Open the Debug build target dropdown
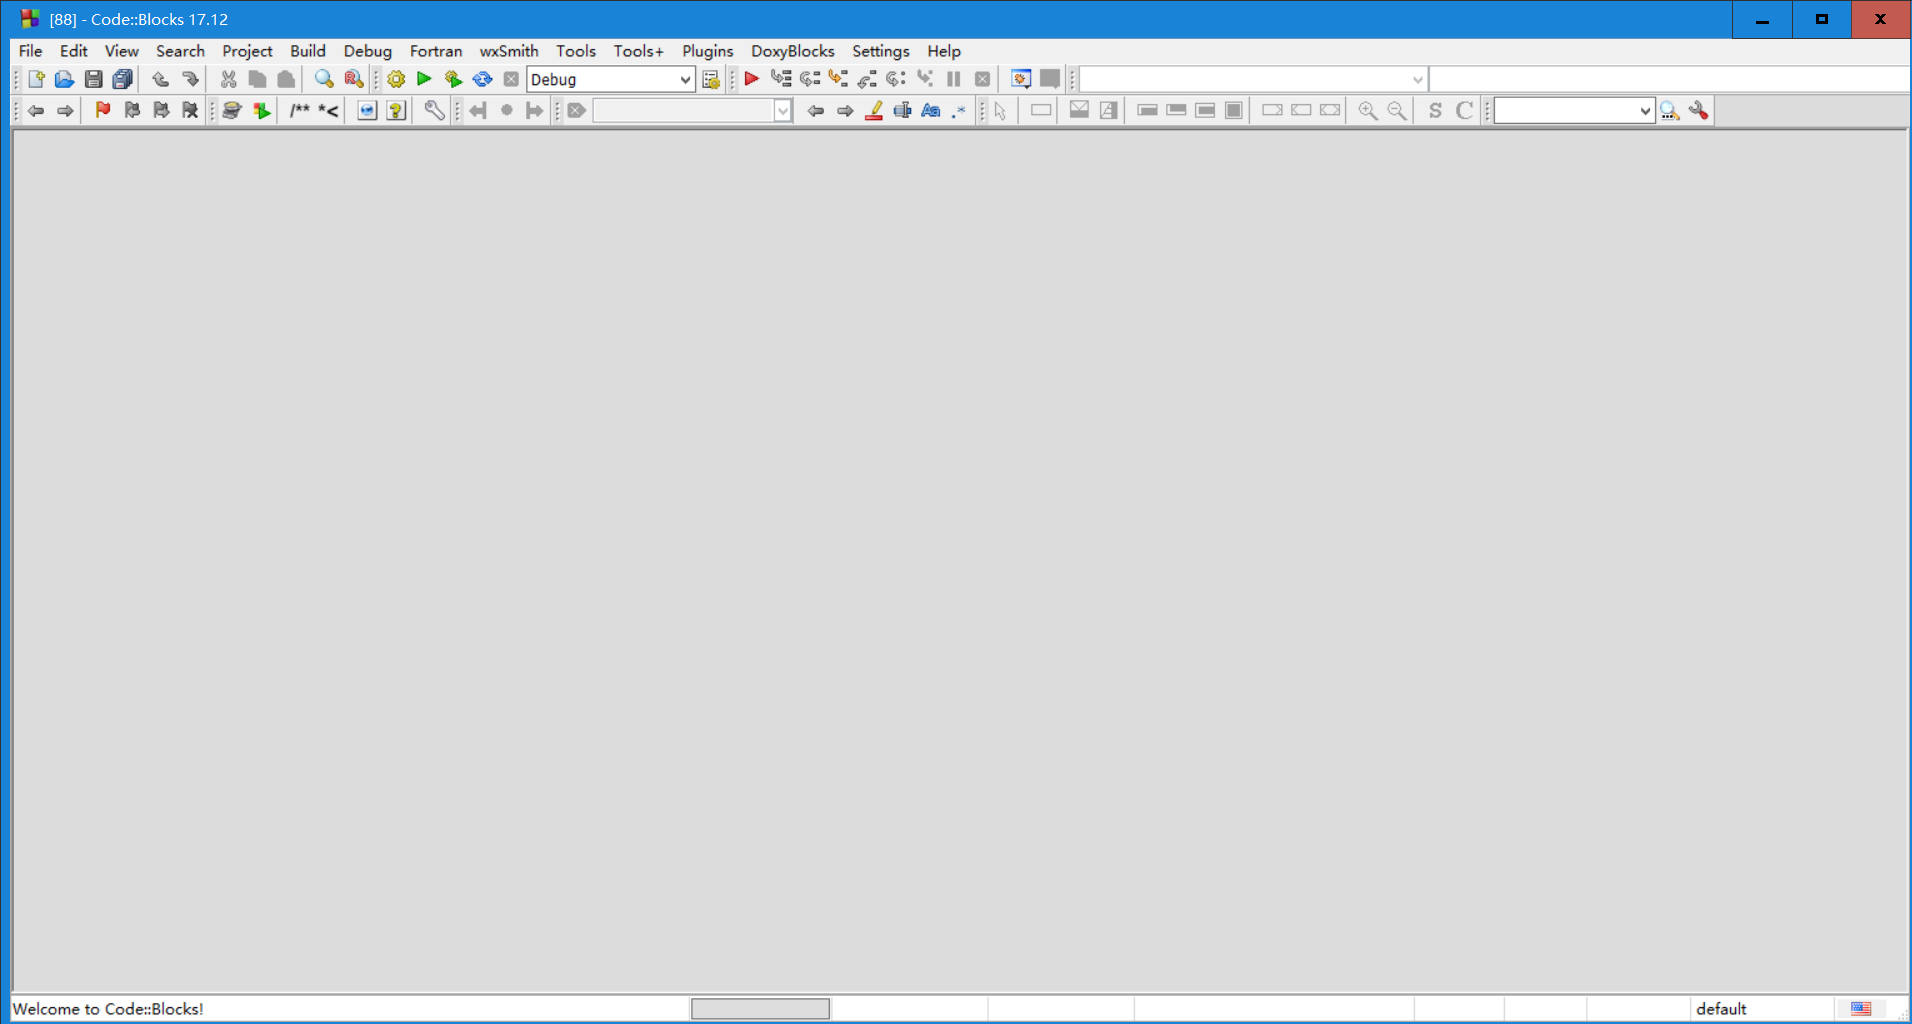The height and width of the screenshot is (1024, 1912). click(611, 79)
